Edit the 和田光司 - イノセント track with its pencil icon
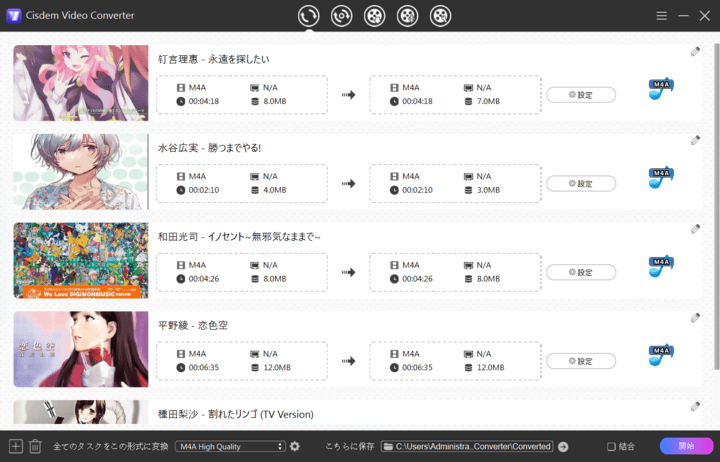 pyautogui.click(x=695, y=229)
